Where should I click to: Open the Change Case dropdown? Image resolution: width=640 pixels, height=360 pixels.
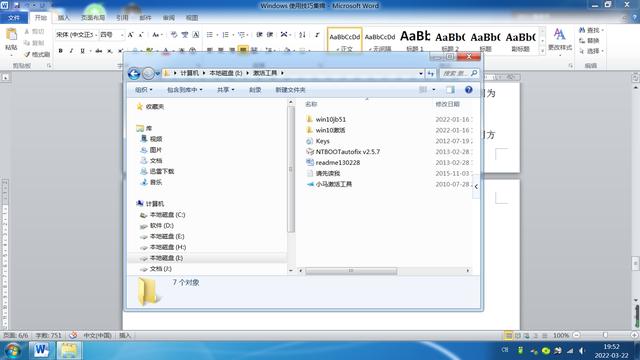157,35
